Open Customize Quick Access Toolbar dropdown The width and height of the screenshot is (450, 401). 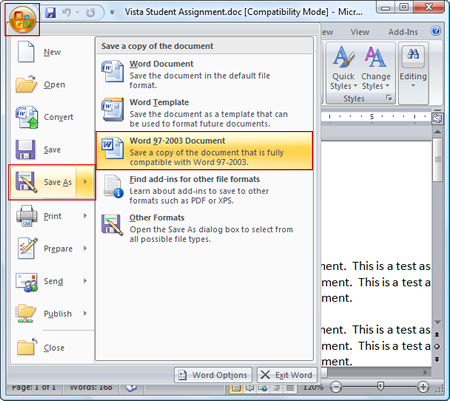112,13
